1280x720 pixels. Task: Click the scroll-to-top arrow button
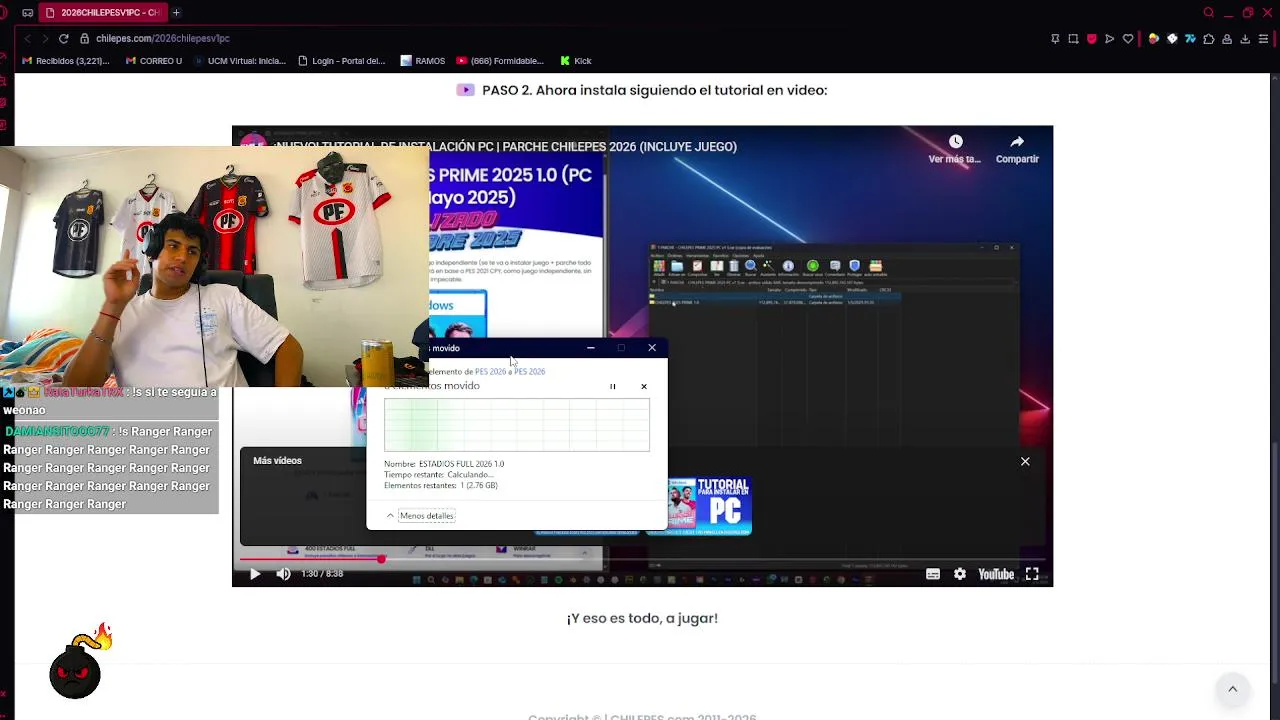pyautogui.click(x=1232, y=689)
